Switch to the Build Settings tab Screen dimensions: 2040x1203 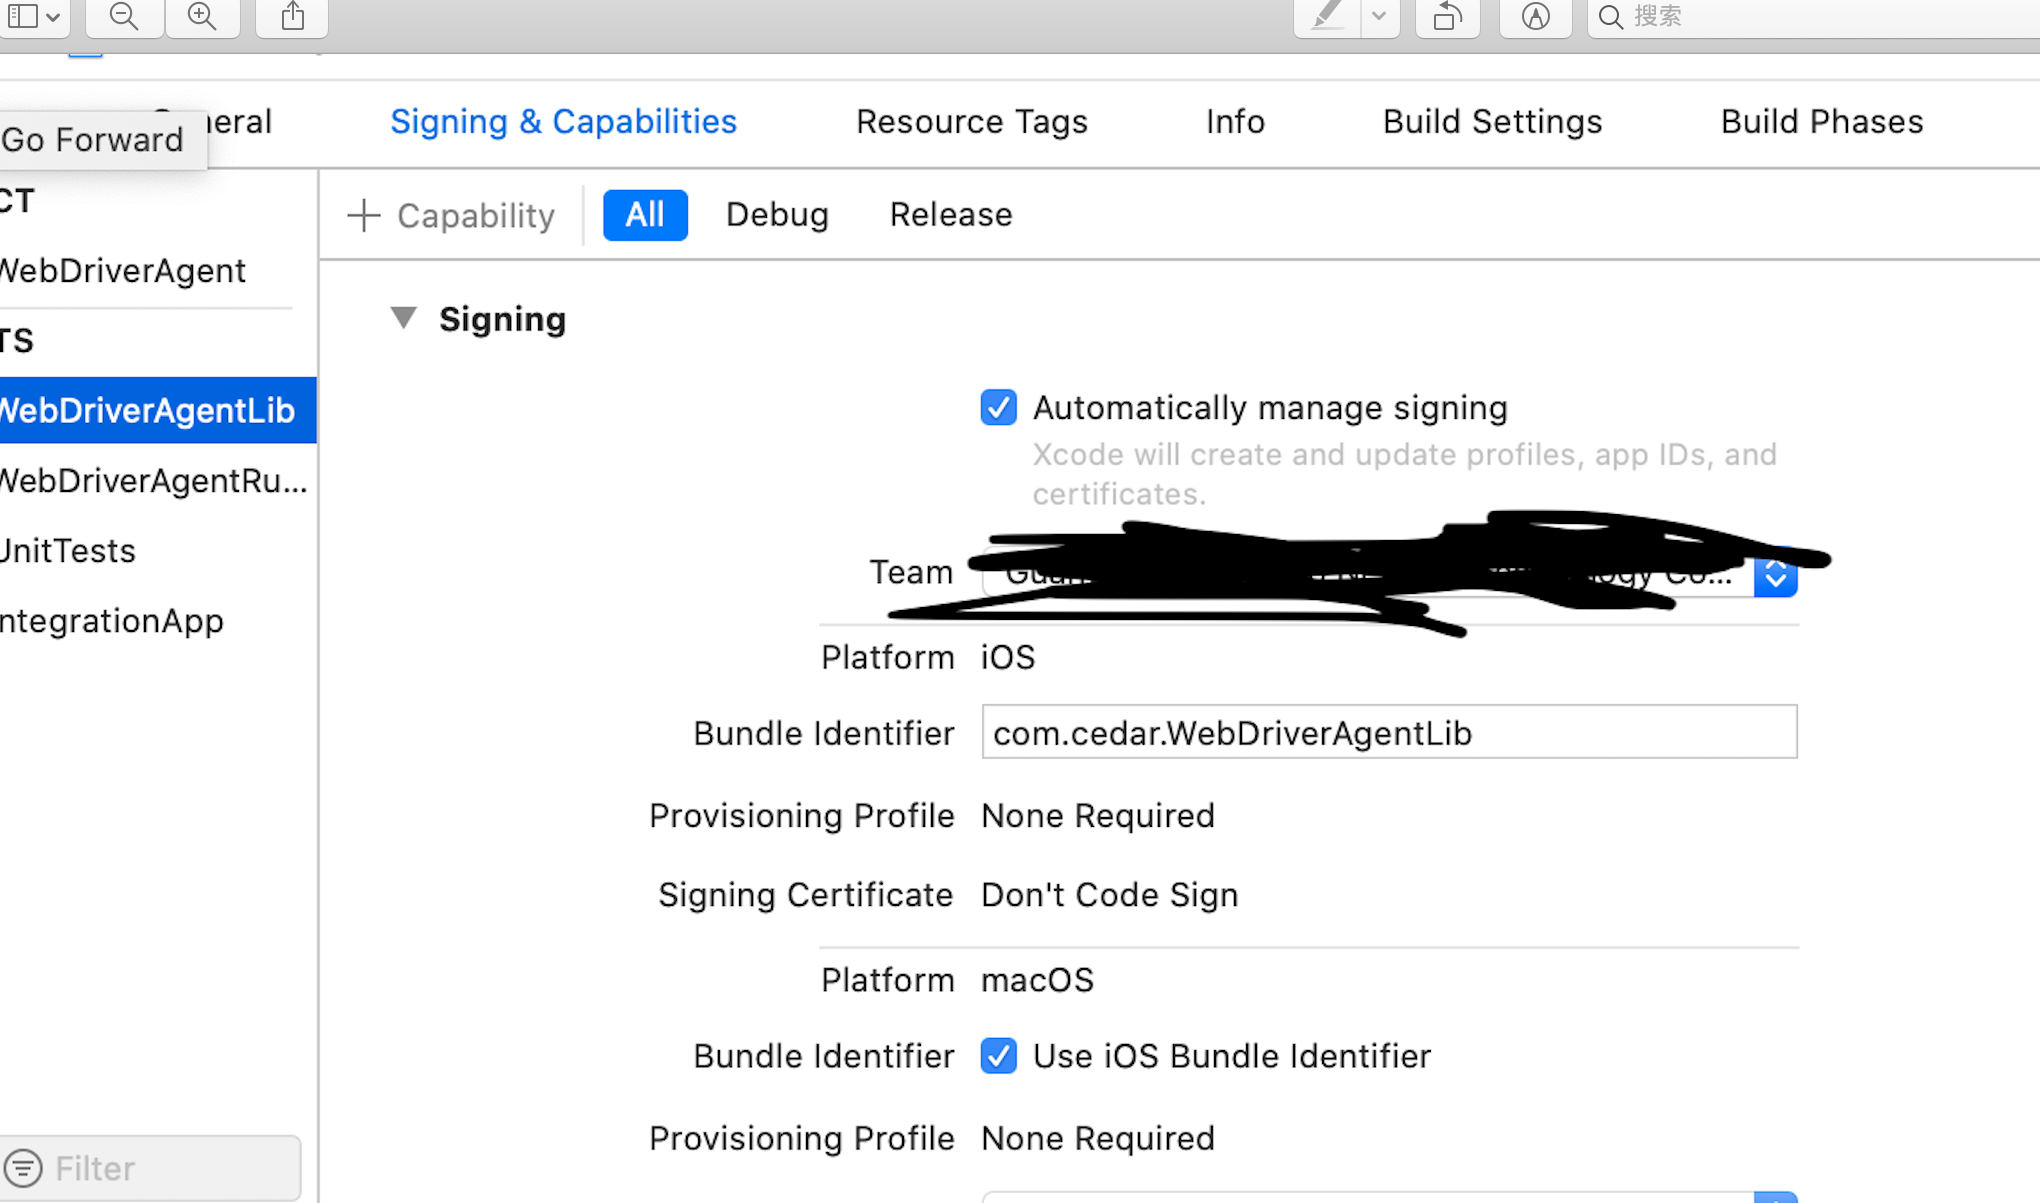click(1492, 122)
